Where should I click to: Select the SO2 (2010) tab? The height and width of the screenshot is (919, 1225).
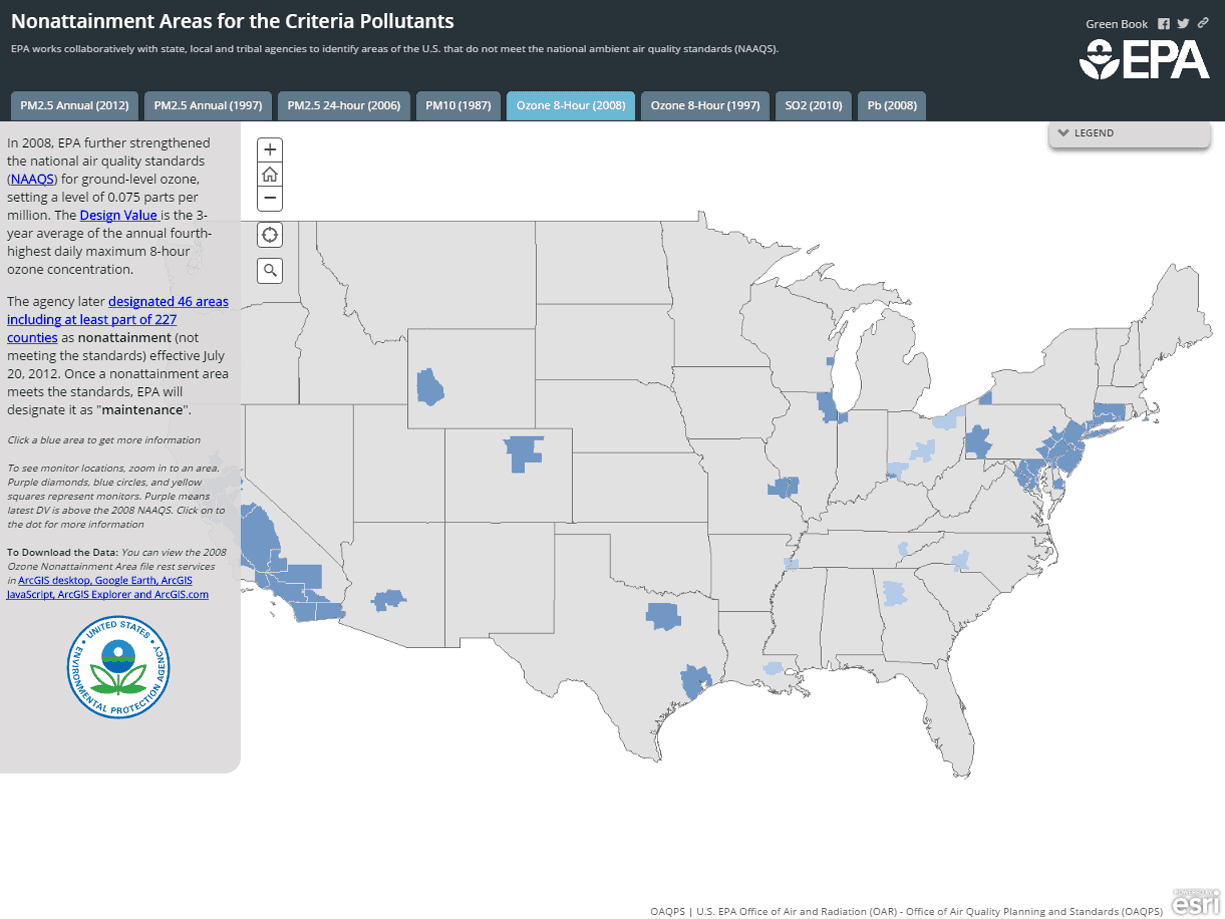click(813, 106)
